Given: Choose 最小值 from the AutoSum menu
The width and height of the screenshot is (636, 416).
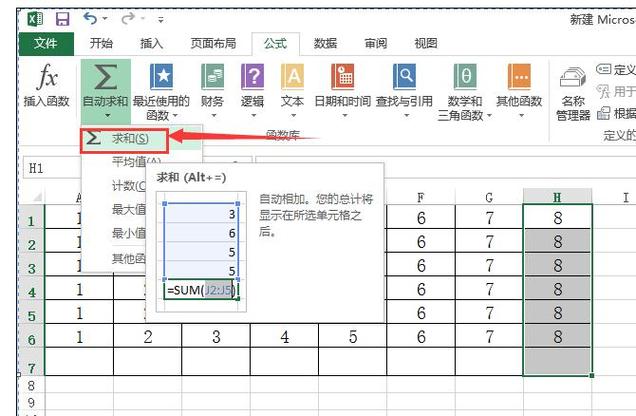Looking at the screenshot, I should tap(129, 233).
